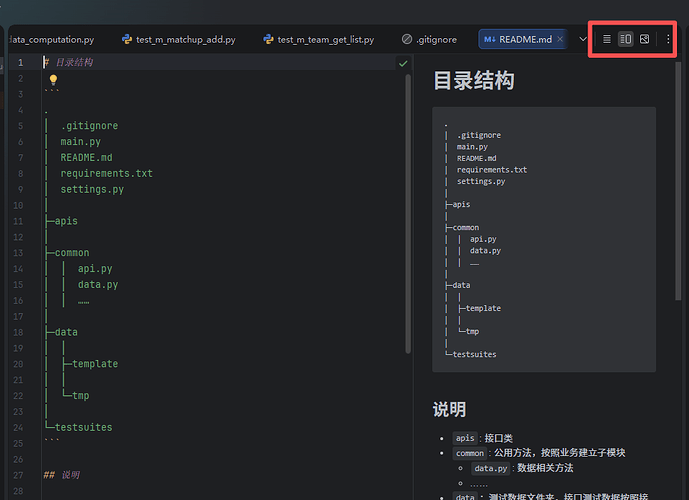Click the tmp entry in the editor
This screenshot has height=500, width=689.
(x=81, y=395)
